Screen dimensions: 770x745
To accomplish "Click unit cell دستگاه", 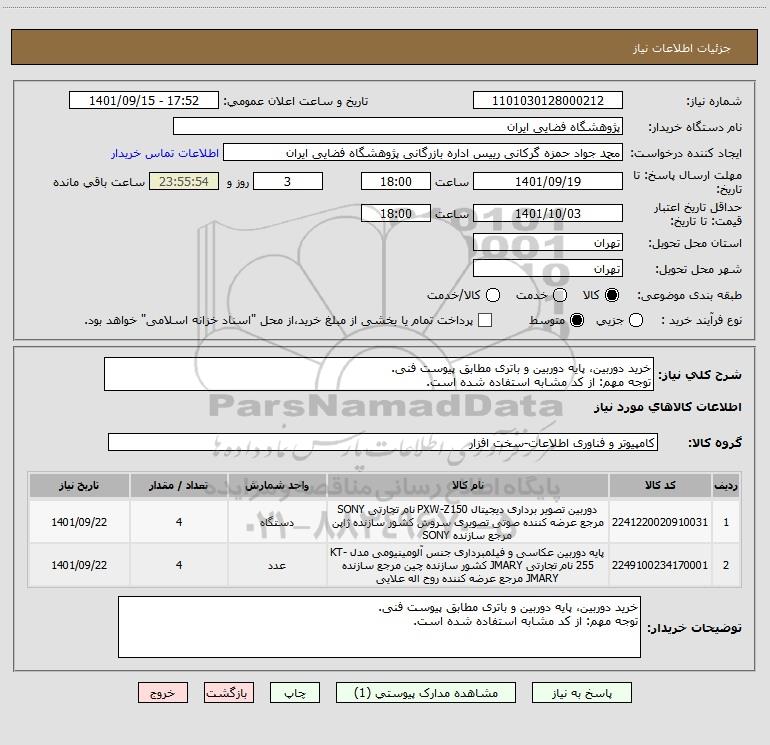I will pos(277,522).
